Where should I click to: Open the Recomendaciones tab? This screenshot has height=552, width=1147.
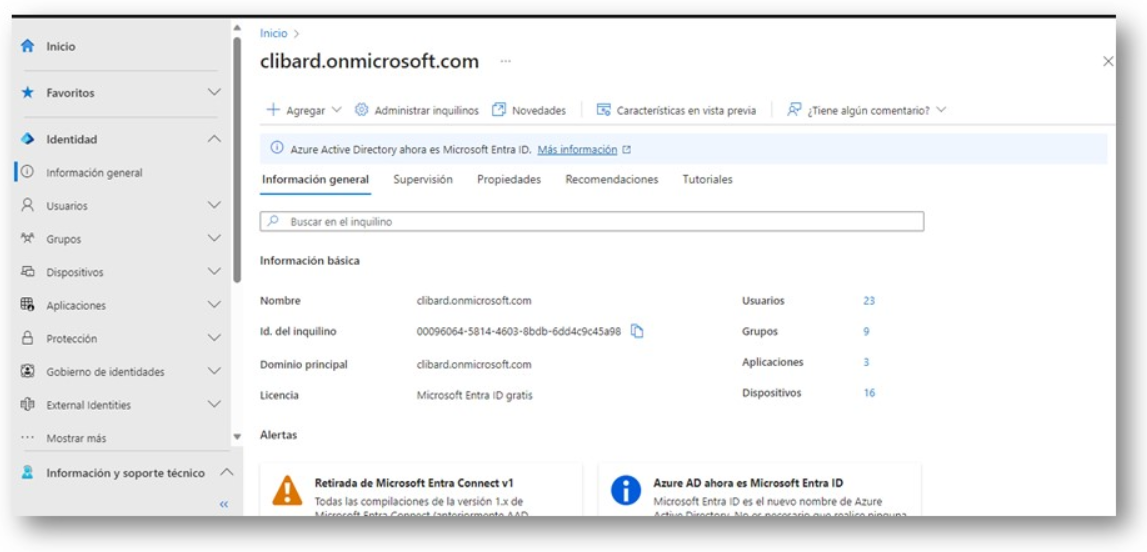(612, 179)
